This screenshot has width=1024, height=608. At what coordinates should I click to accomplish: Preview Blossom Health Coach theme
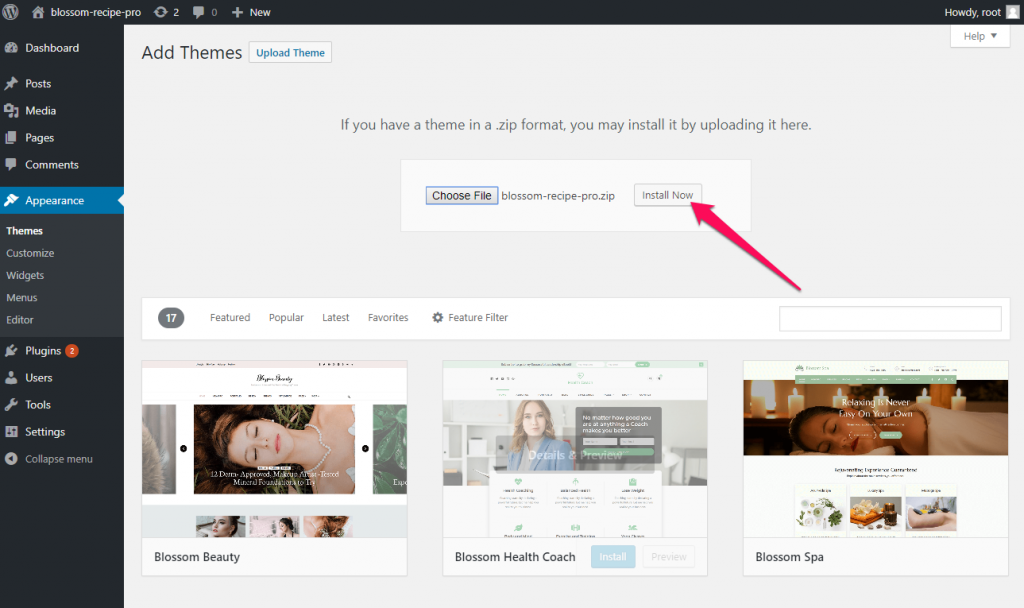[669, 557]
